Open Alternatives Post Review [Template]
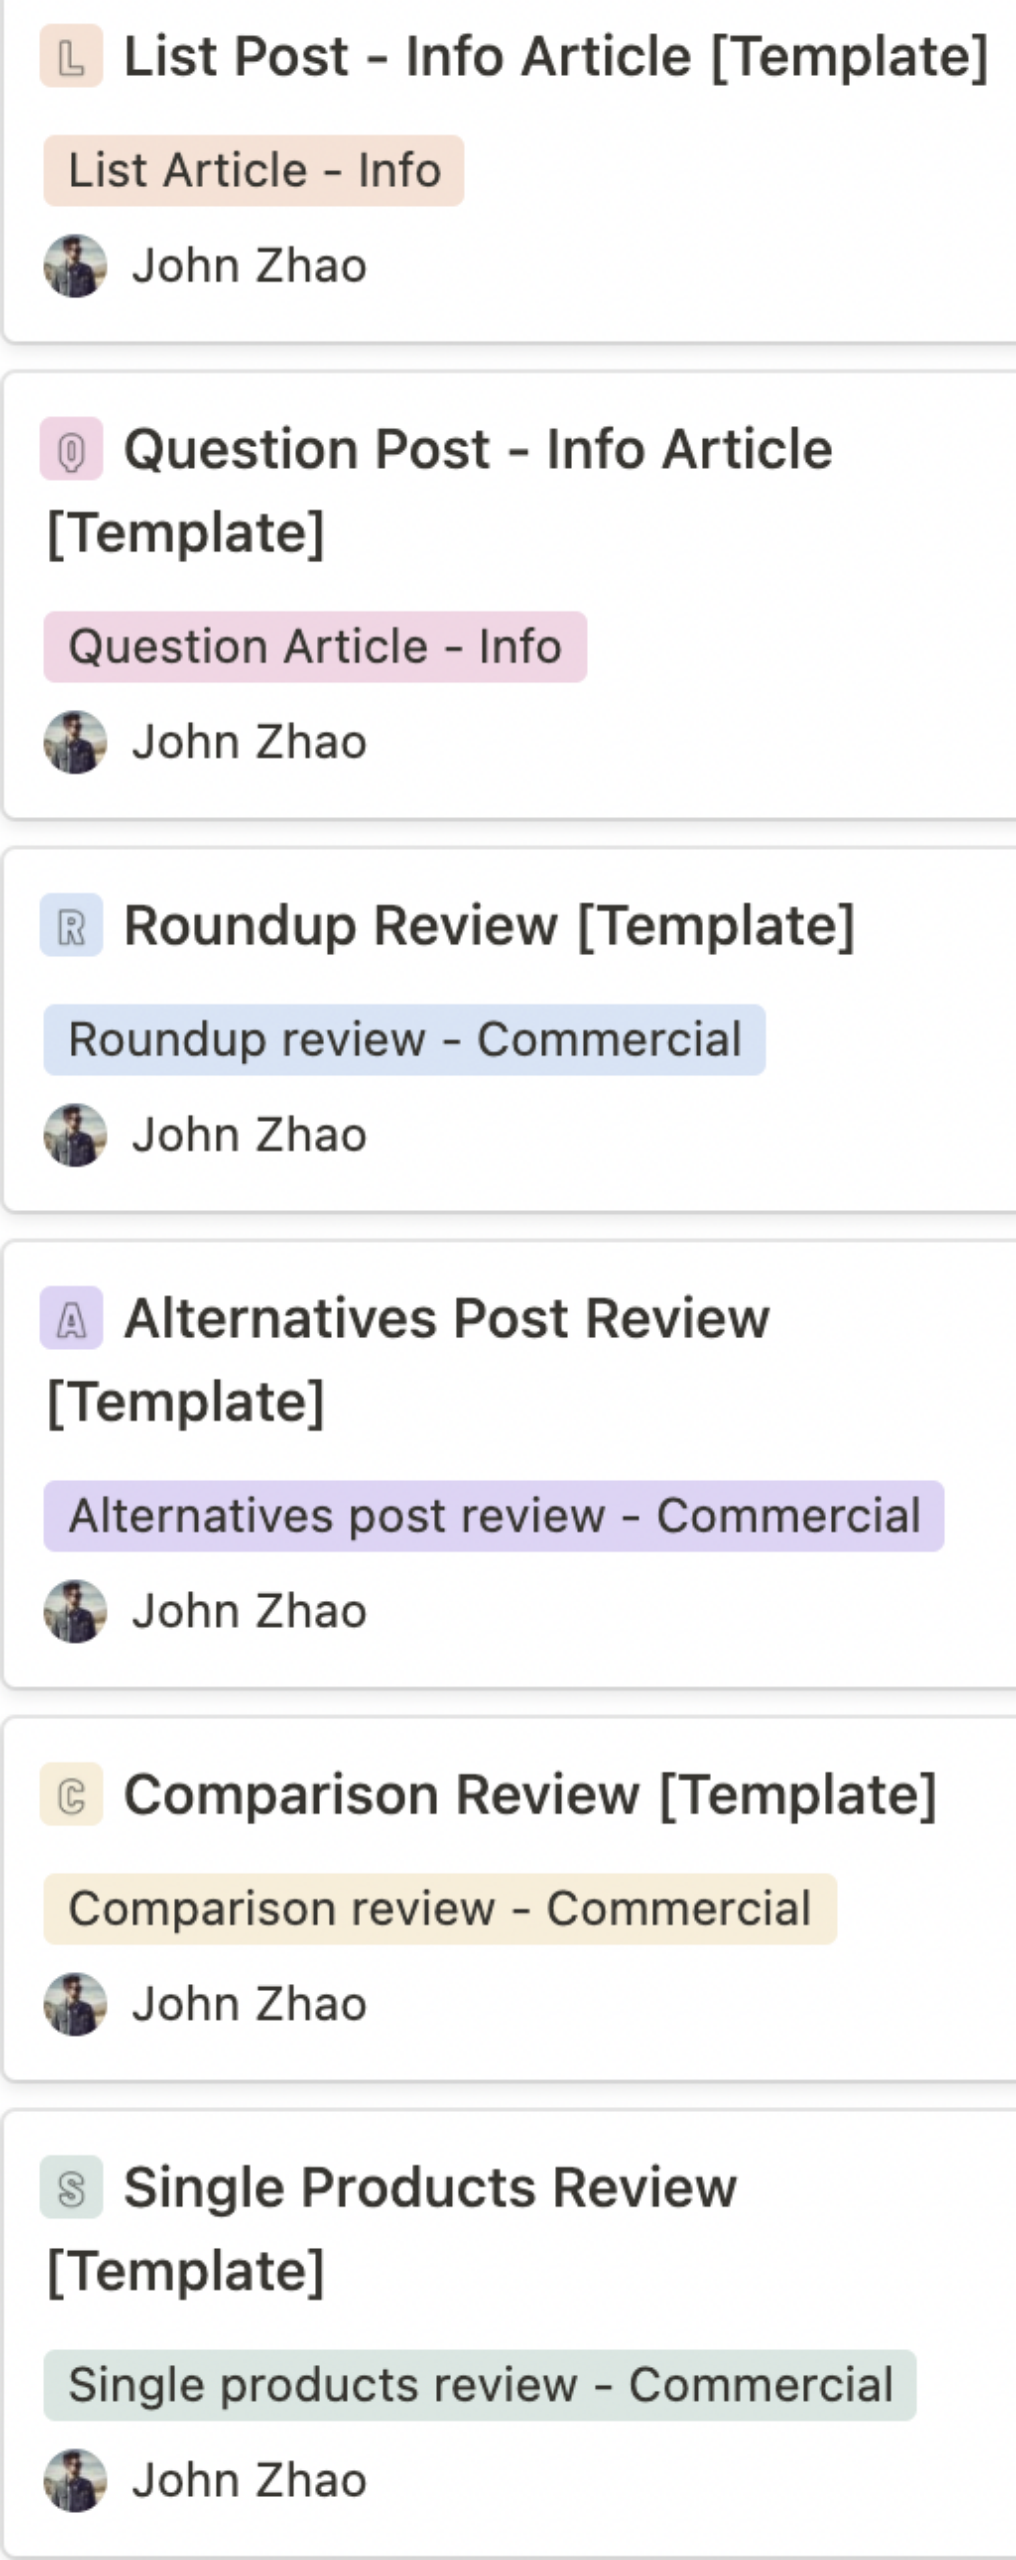 click(408, 1359)
